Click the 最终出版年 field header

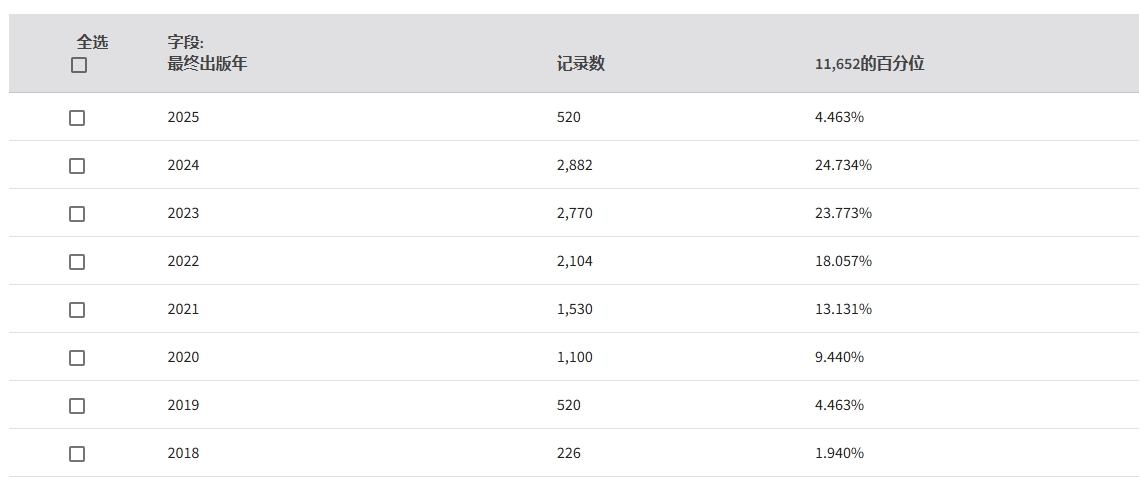[x=207, y=64]
